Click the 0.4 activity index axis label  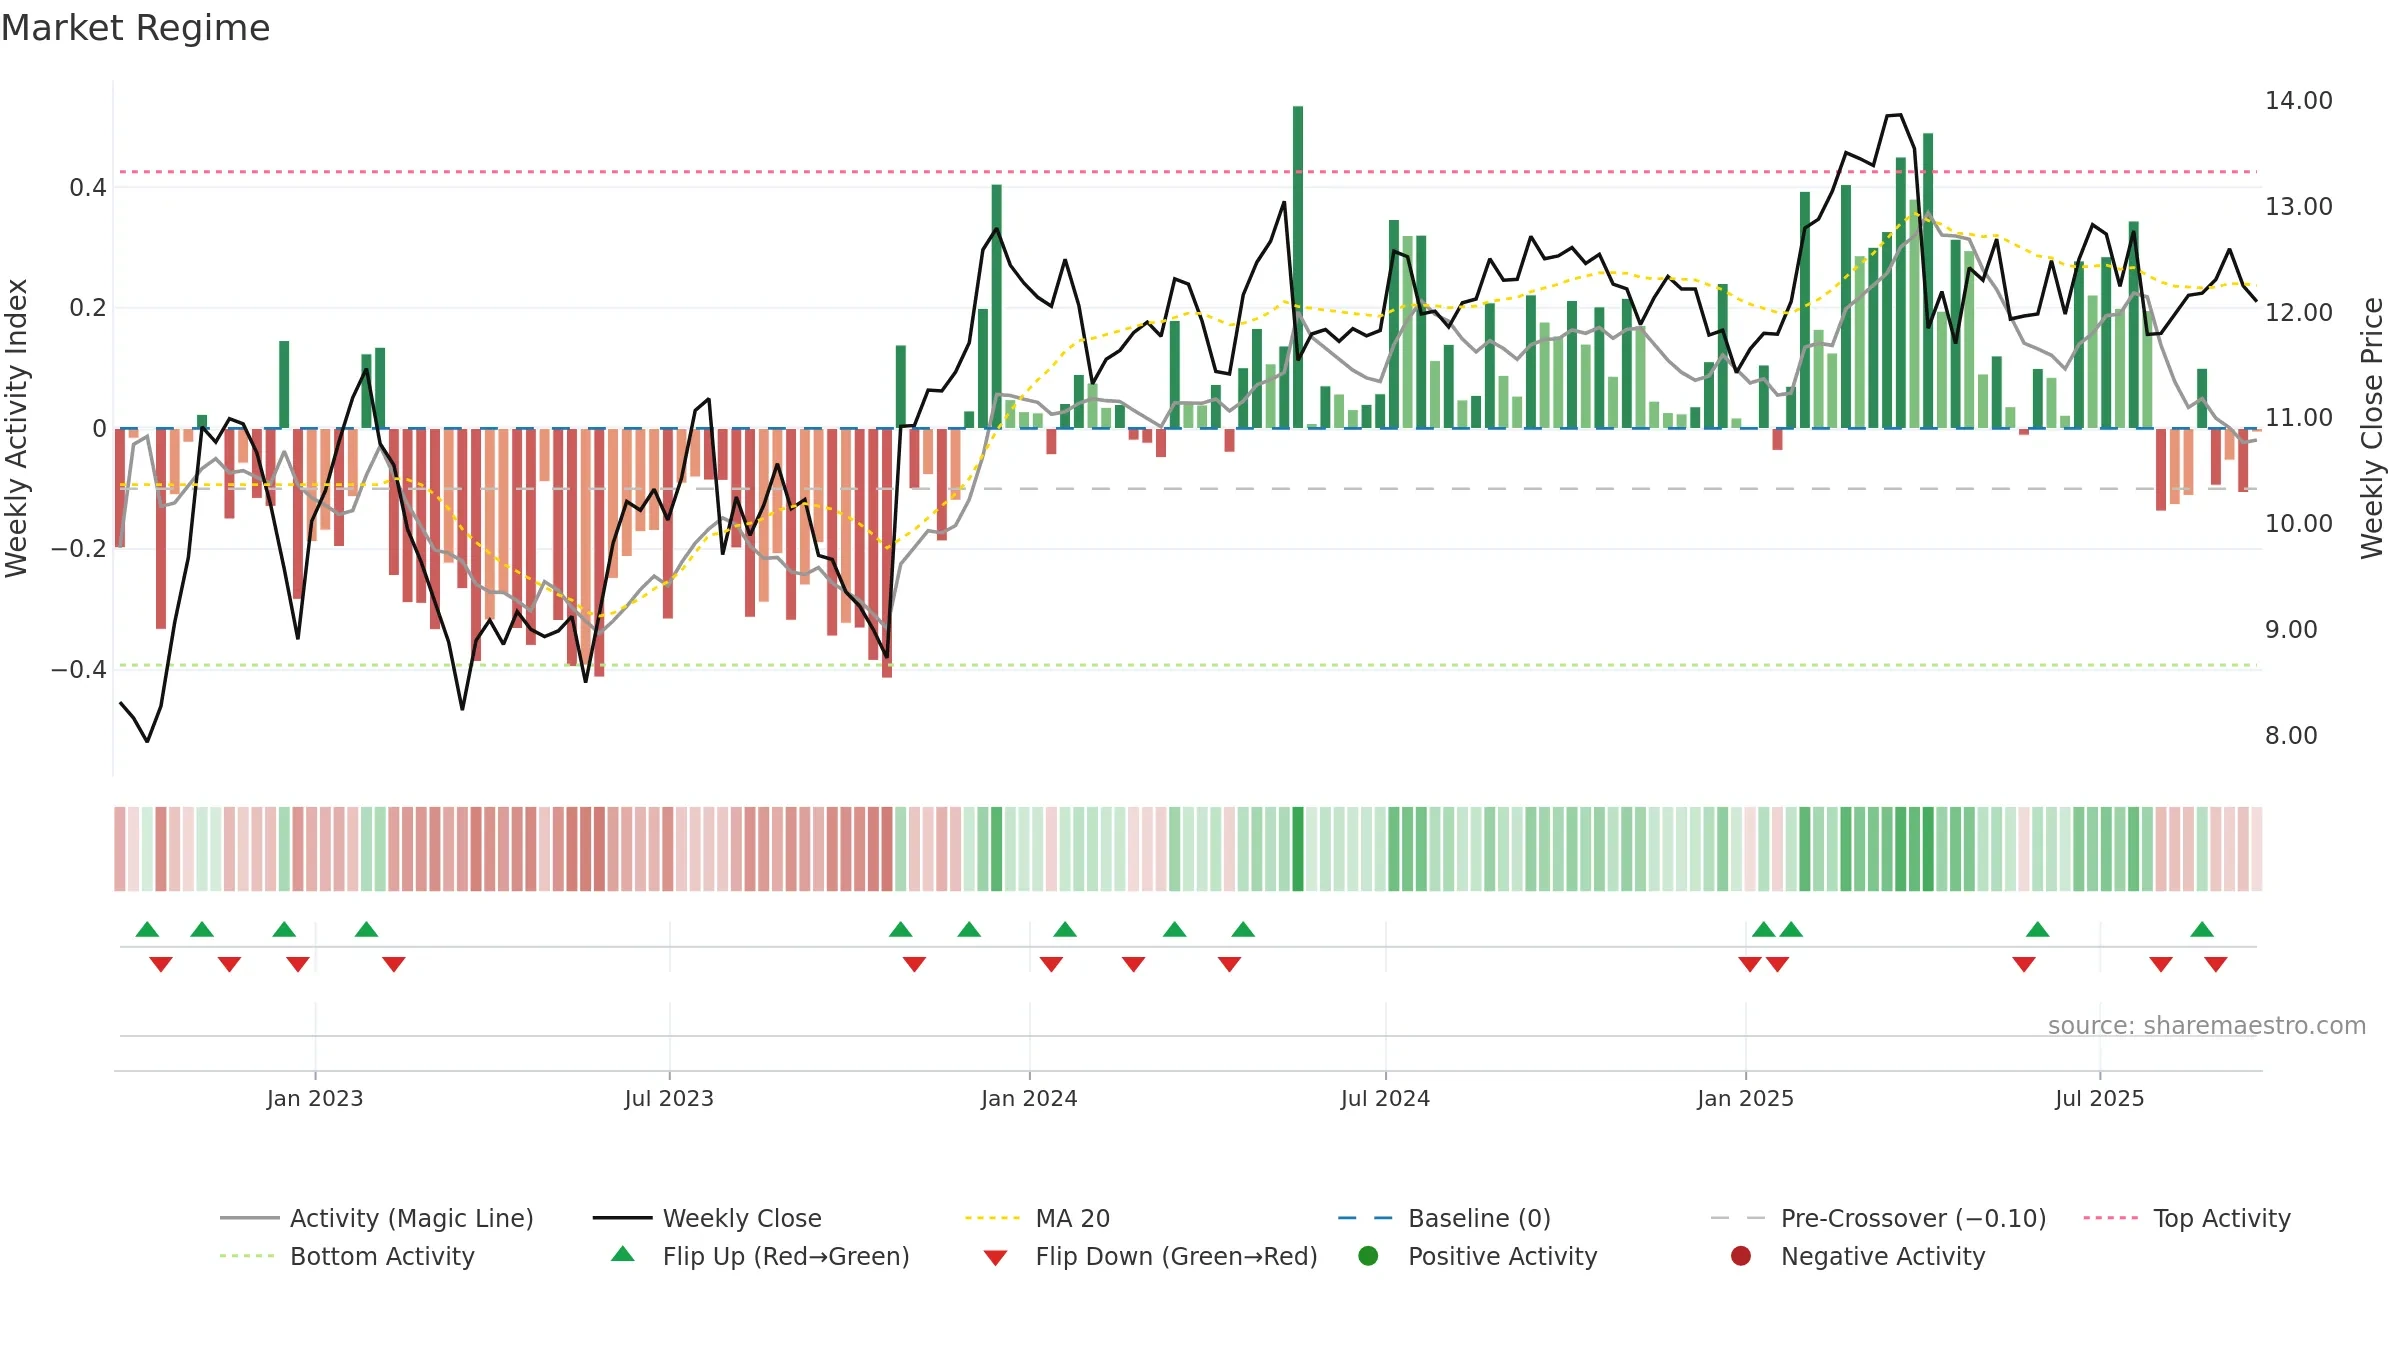(x=88, y=188)
